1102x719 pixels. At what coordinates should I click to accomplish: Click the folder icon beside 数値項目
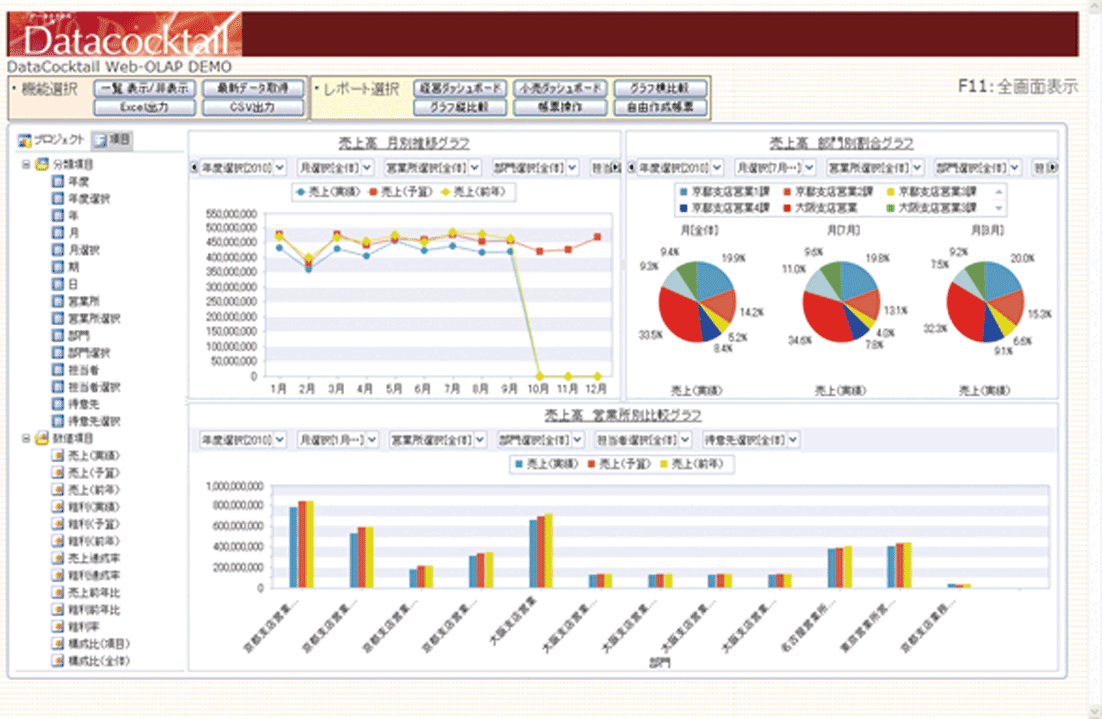click(42, 439)
